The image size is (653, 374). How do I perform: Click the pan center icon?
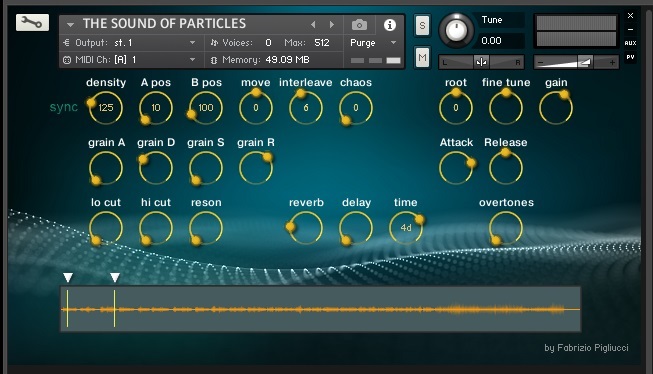481,62
